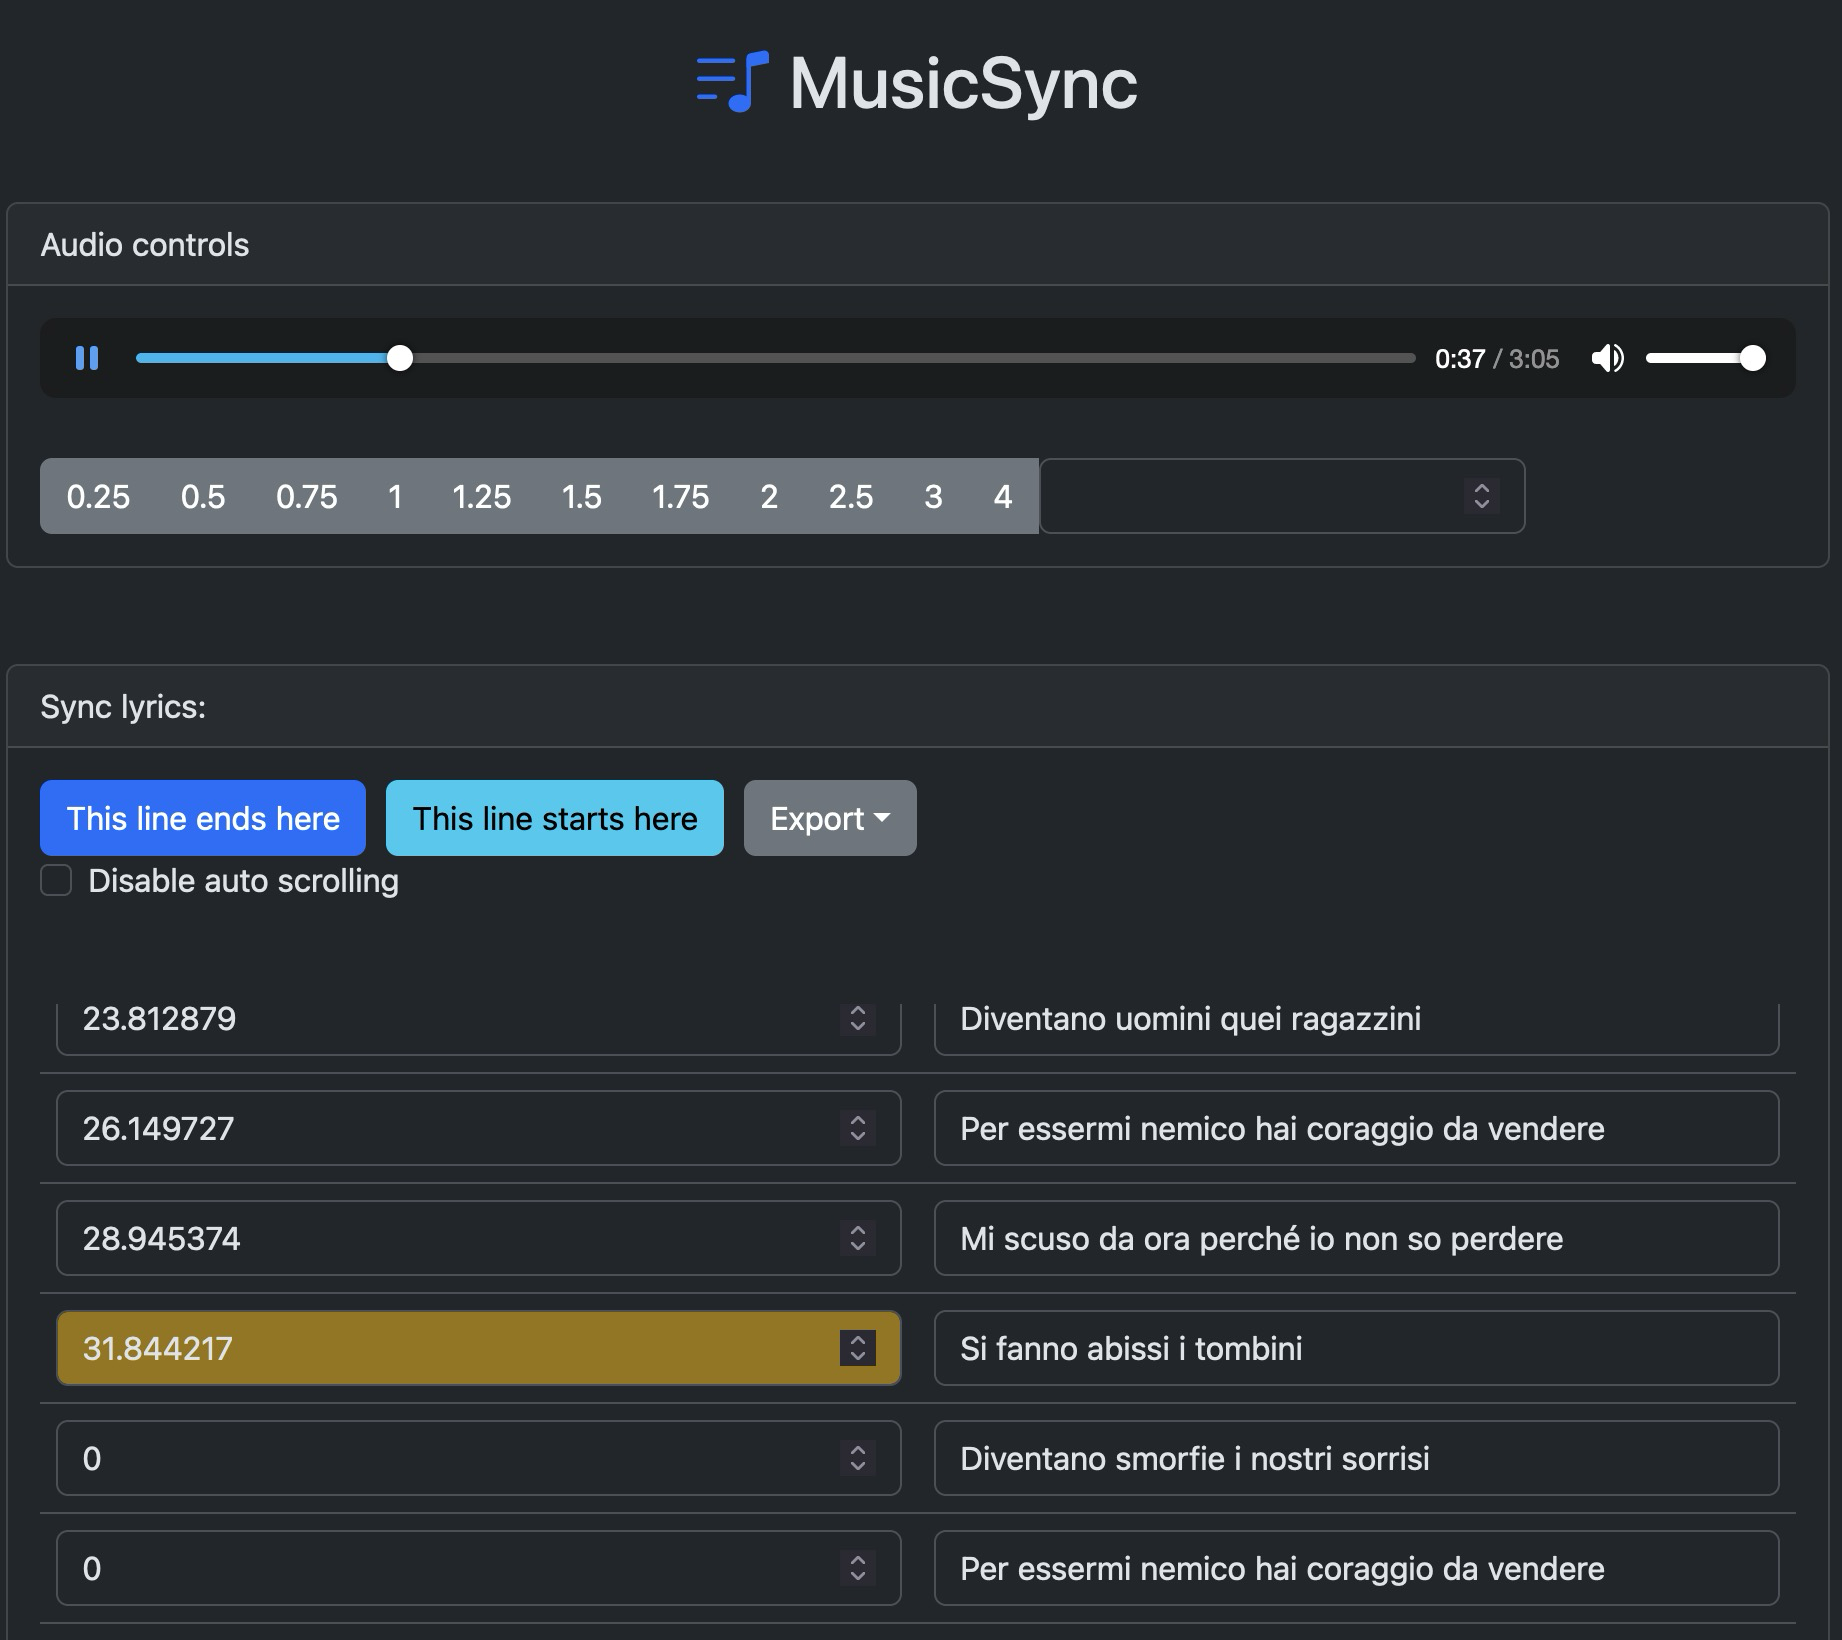Edit lyric 'Si fanno abissi i tombini'
The image size is (1842, 1640).
(x=1357, y=1348)
